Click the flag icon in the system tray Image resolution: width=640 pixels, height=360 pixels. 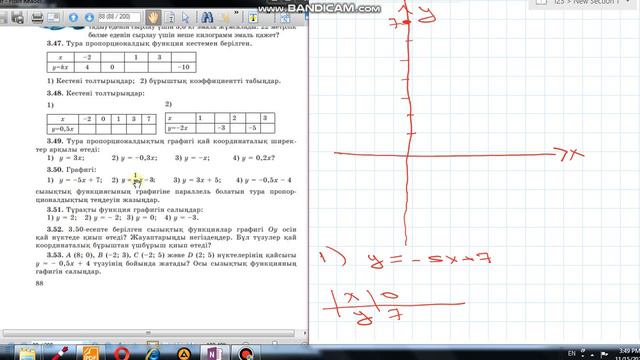point(604,354)
